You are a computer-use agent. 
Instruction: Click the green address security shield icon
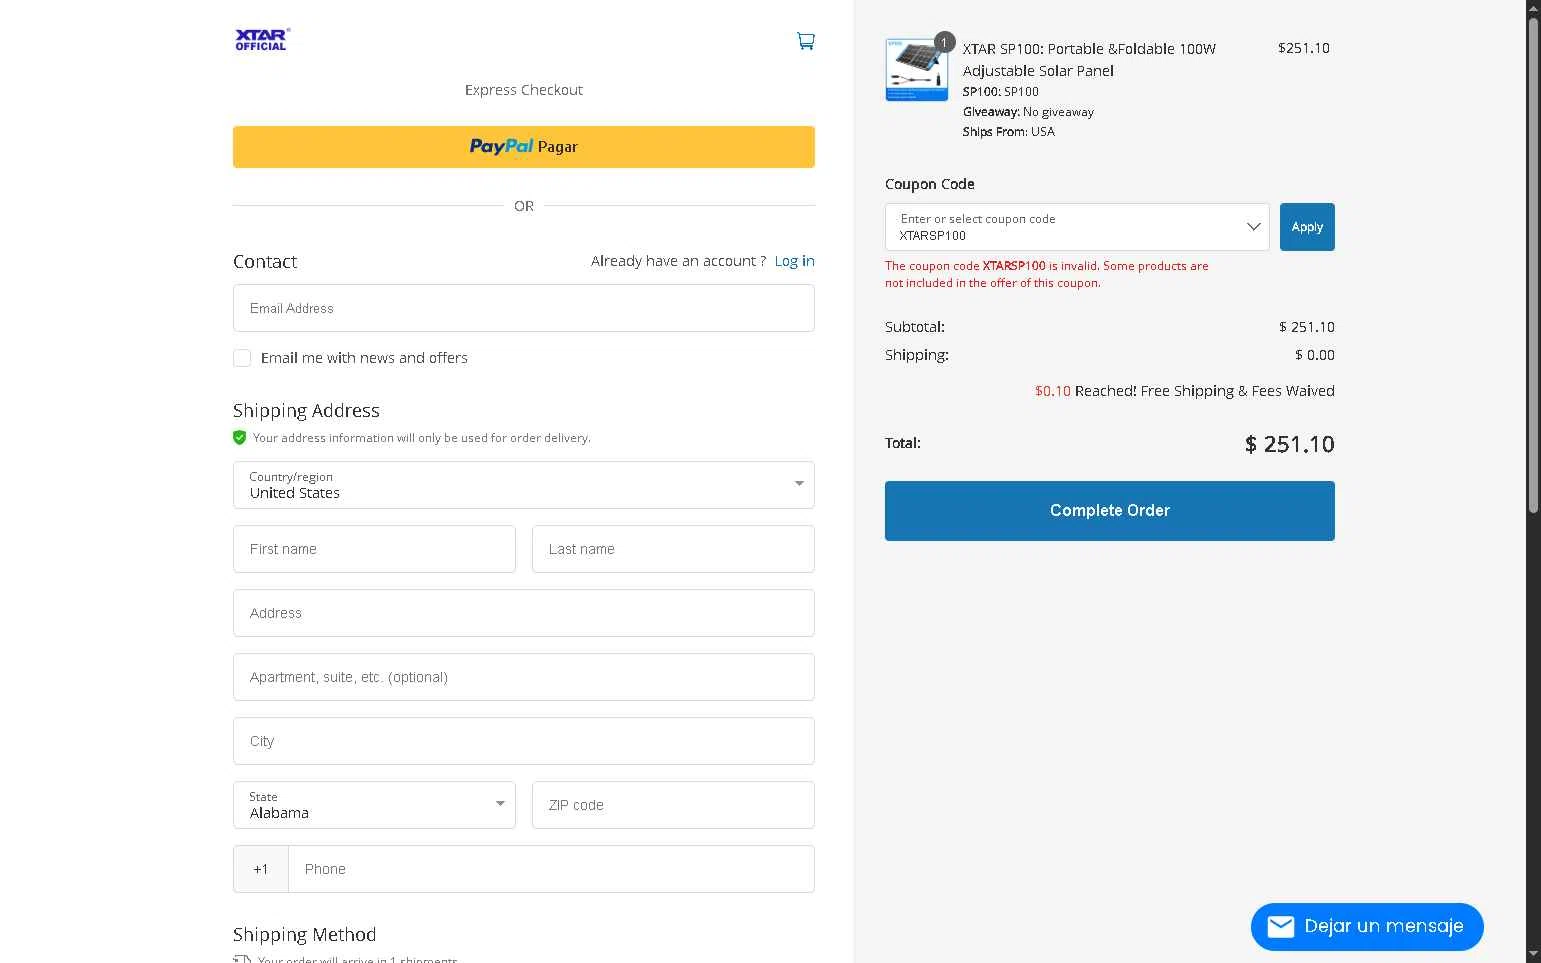pos(240,438)
